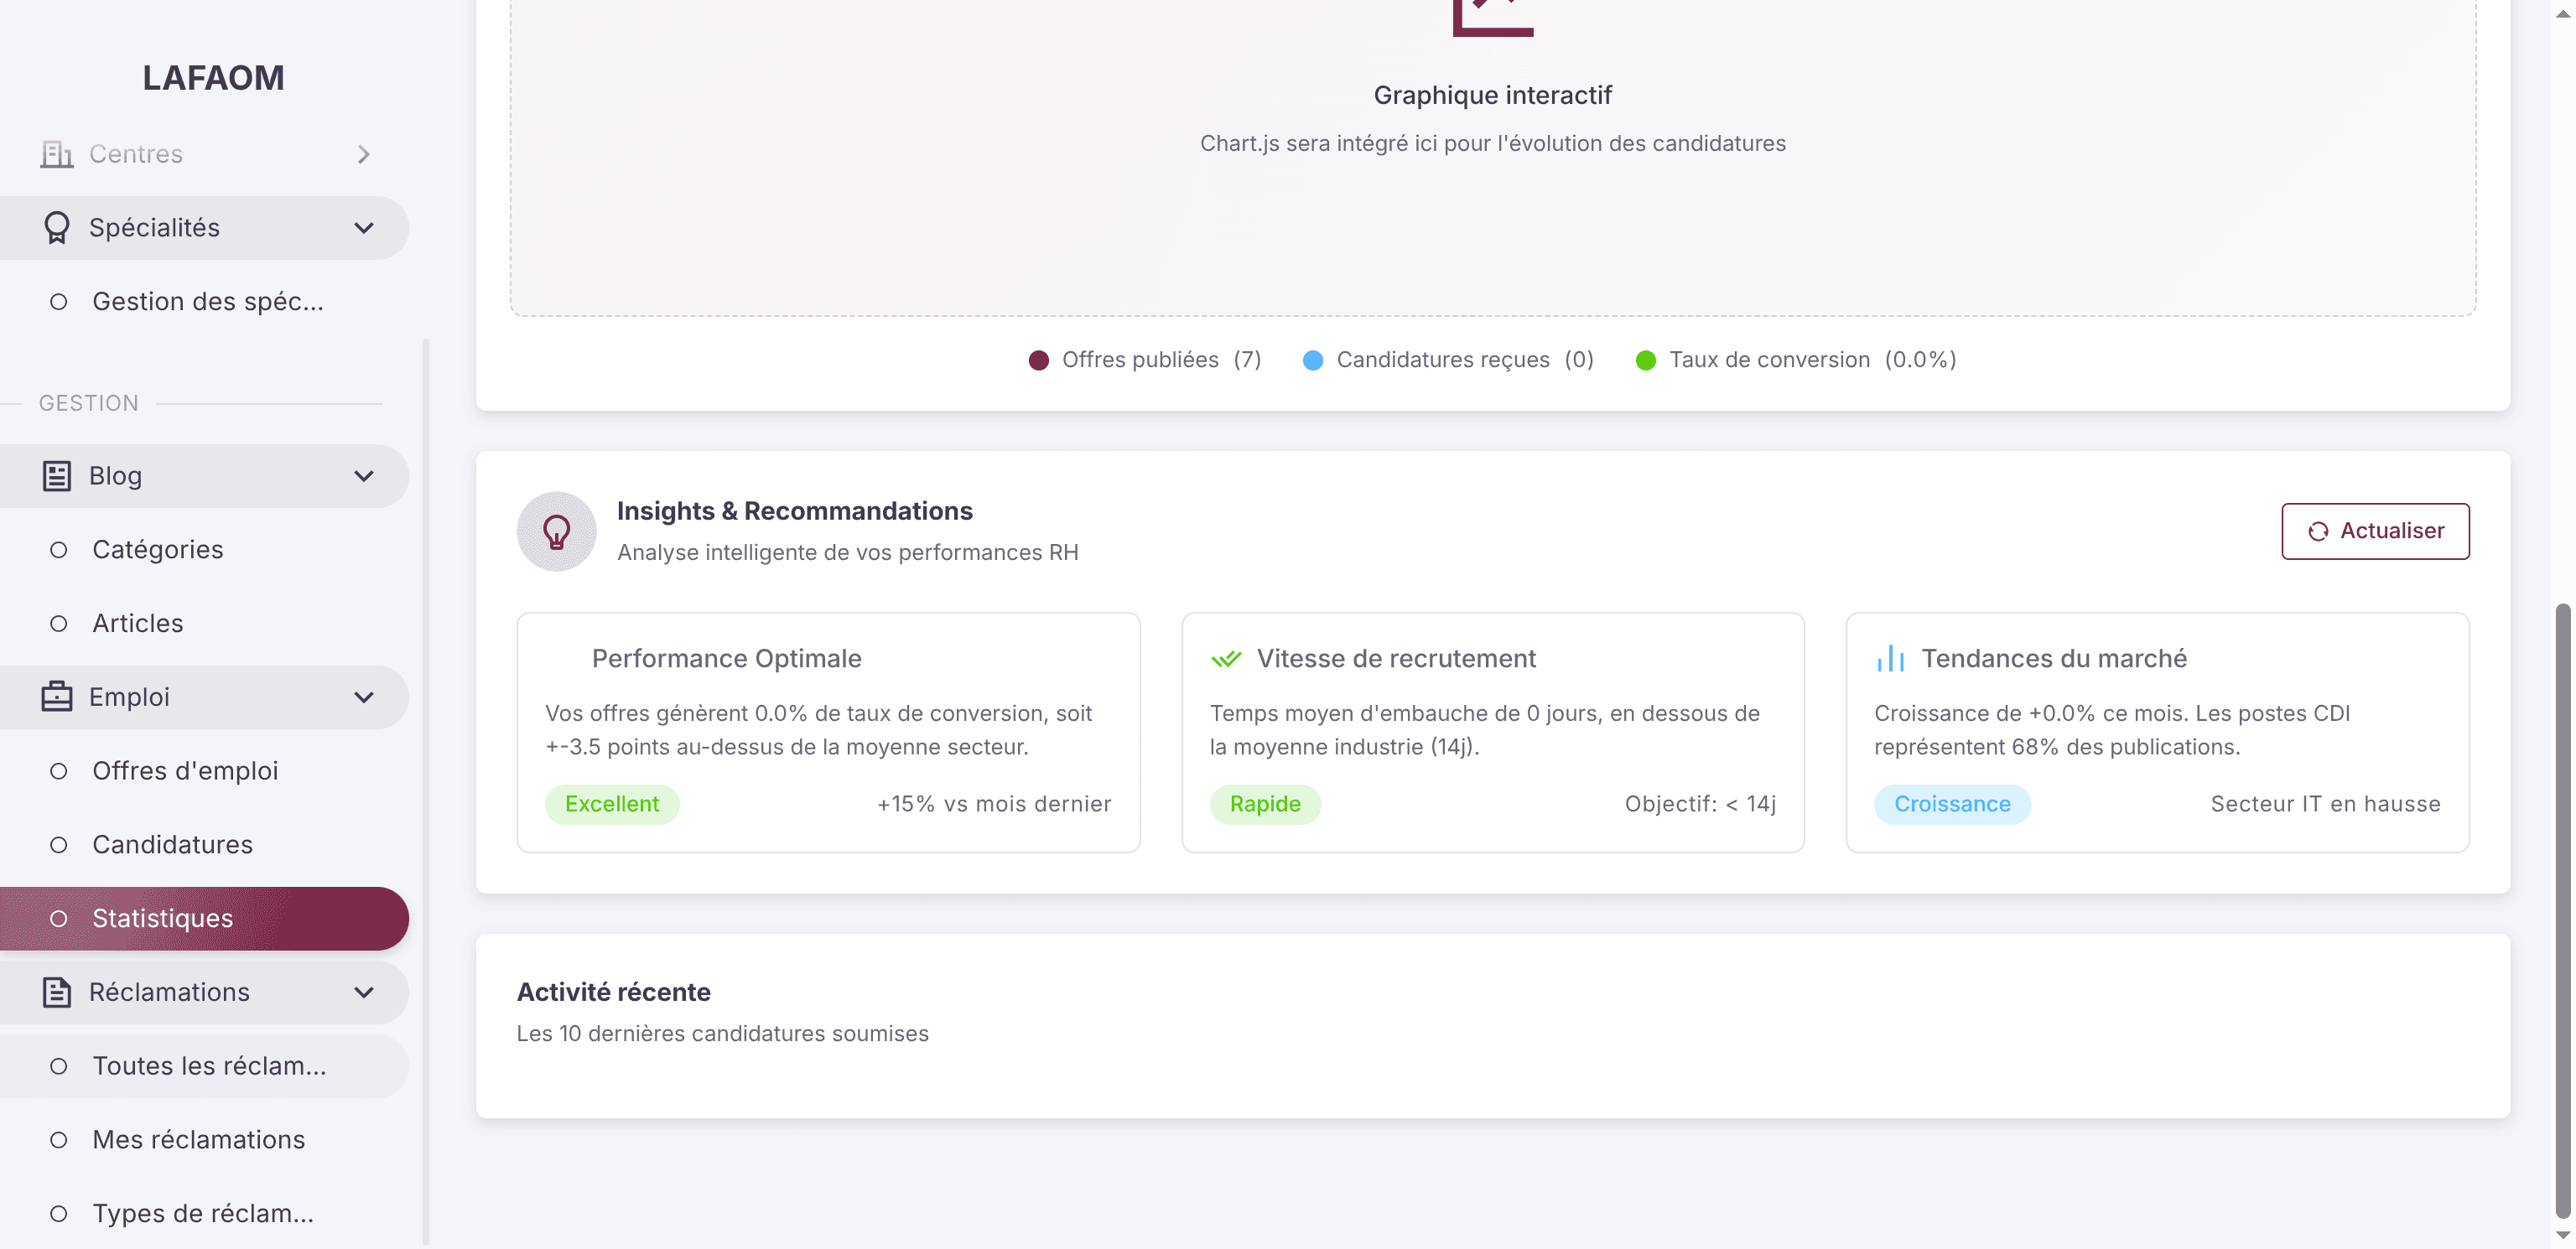Toggle the Offres publiées legend dot

(x=1039, y=360)
